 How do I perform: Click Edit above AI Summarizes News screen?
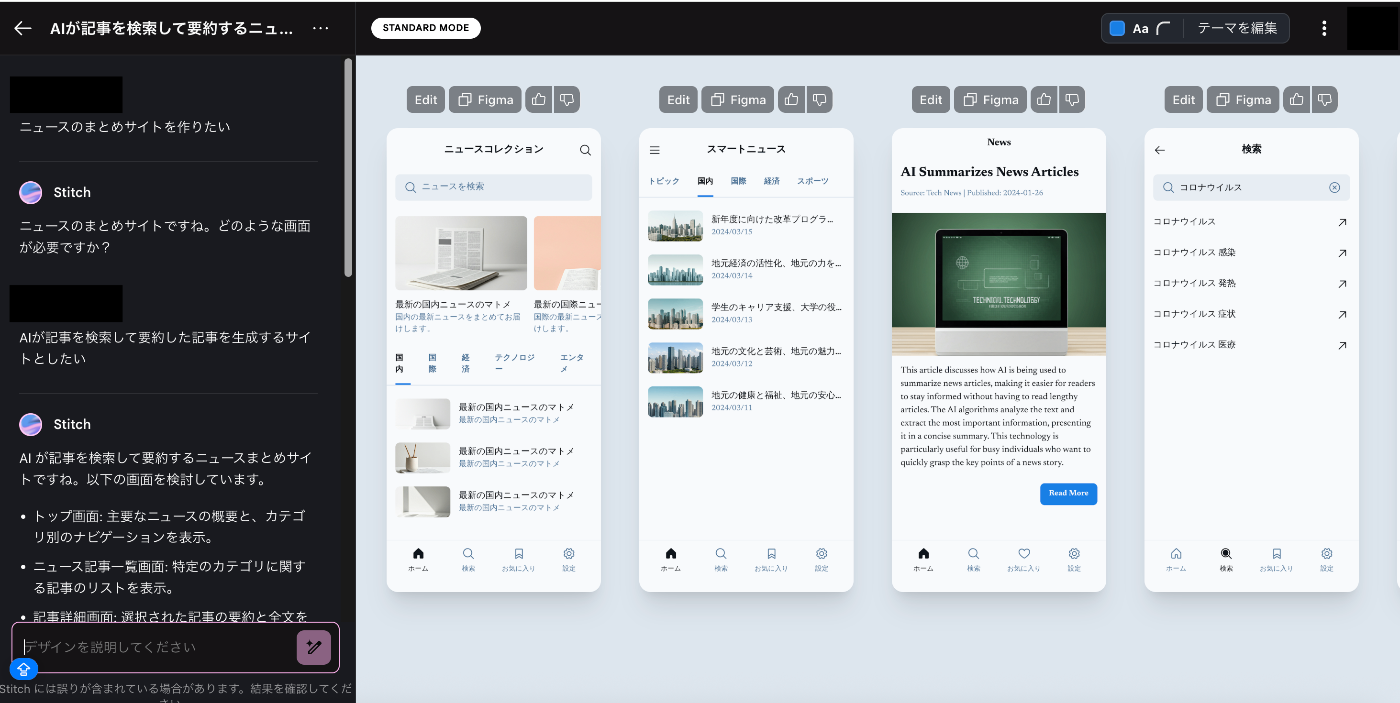pyautogui.click(x=931, y=99)
